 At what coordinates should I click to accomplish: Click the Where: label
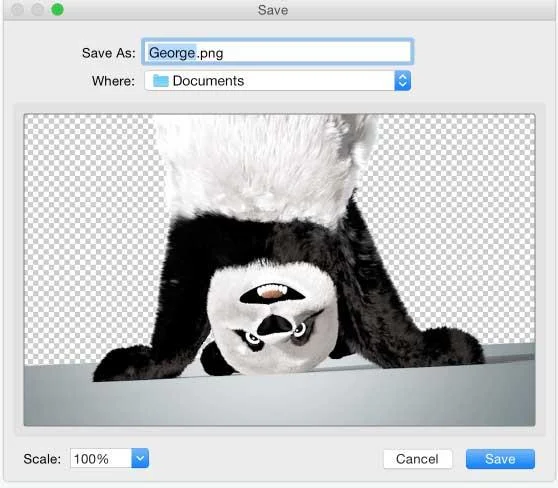(x=113, y=81)
